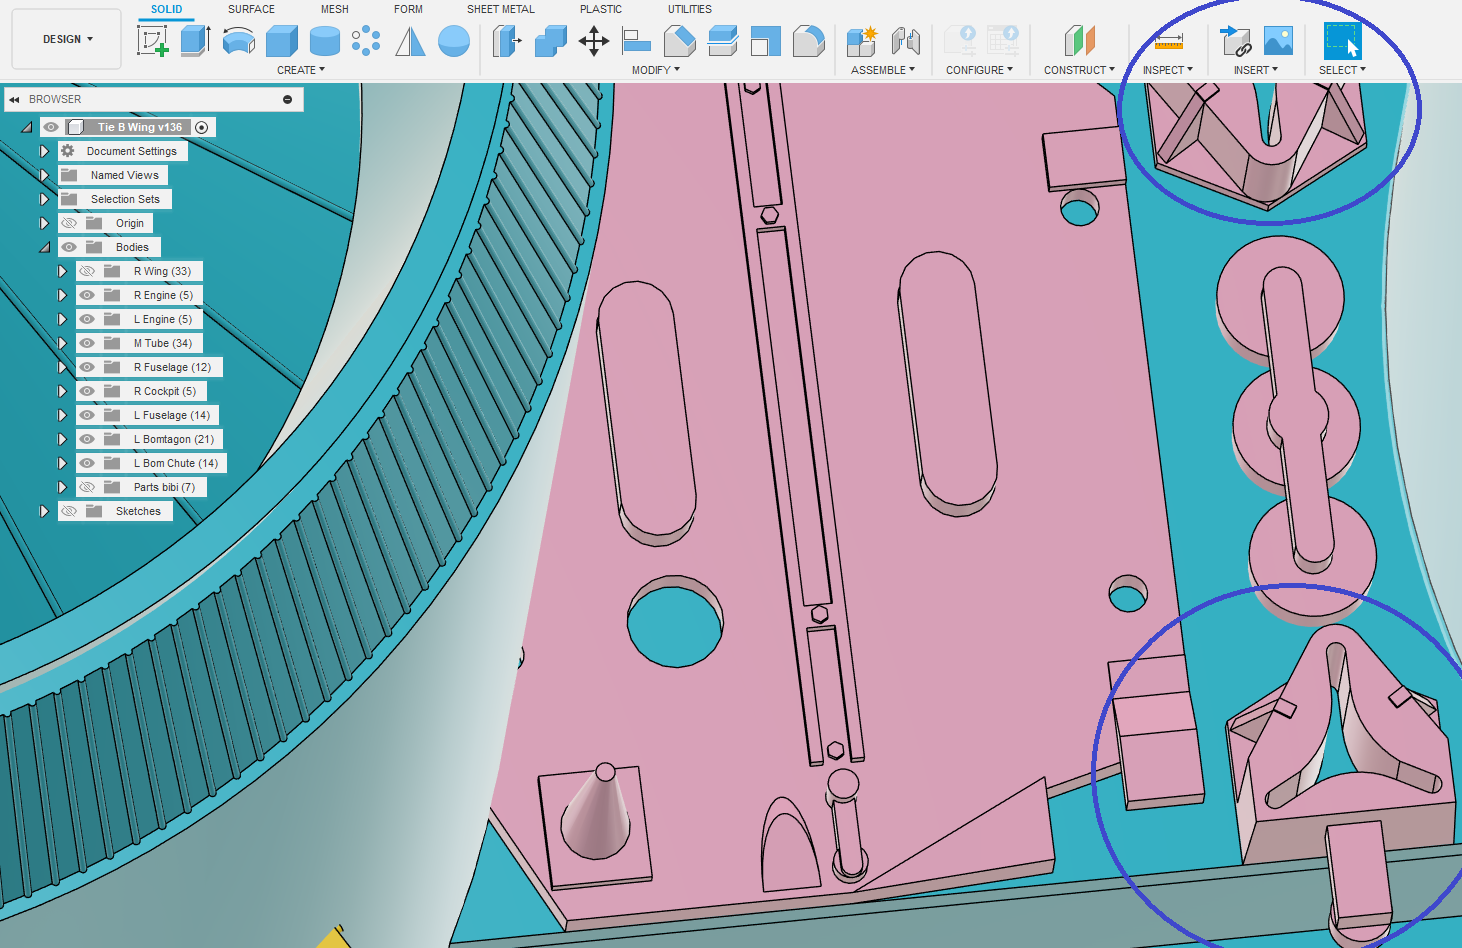Open the ASSEMBLE dropdown menu

(883, 70)
